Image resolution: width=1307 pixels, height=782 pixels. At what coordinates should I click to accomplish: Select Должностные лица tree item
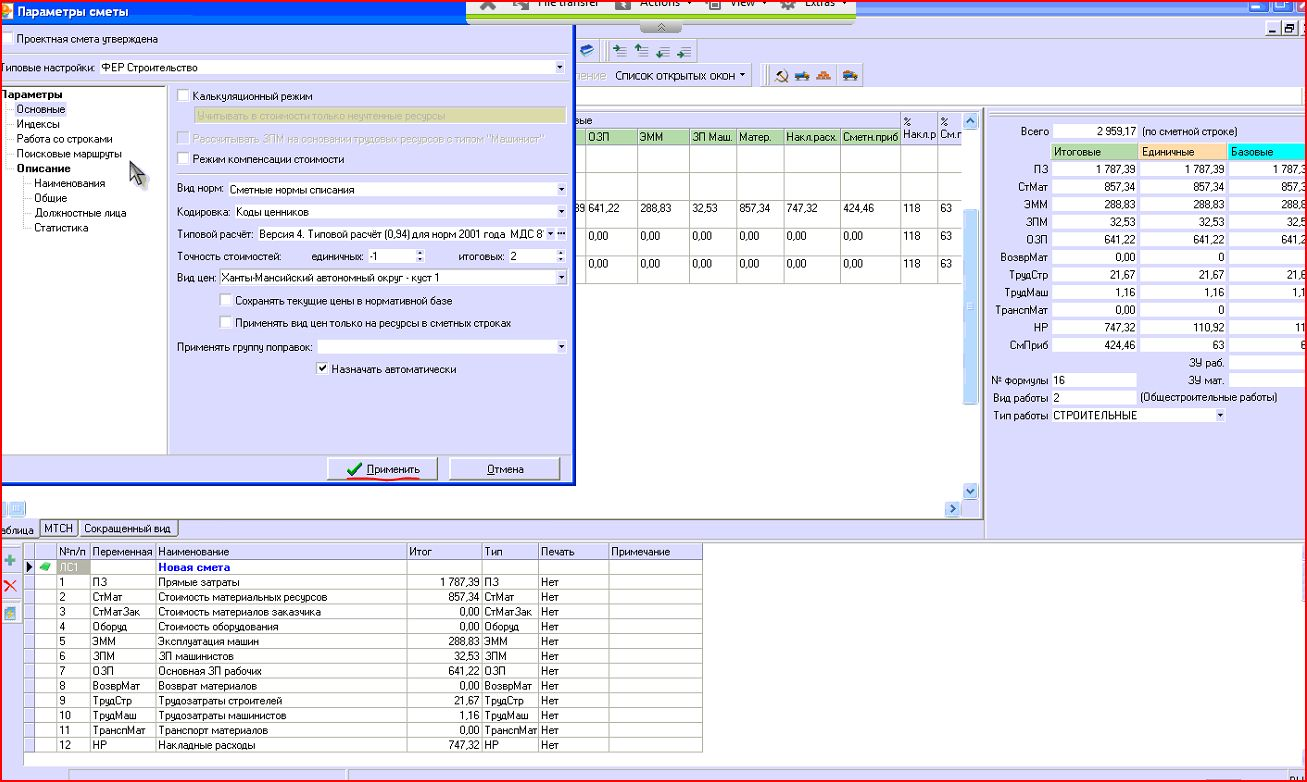coord(80,213)
